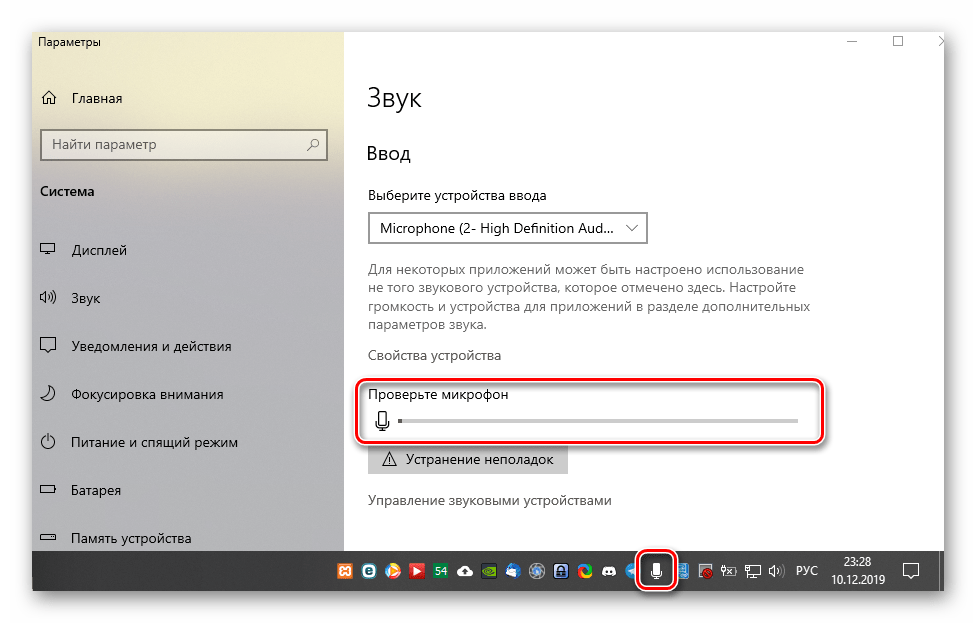Open Управление звуковыми устройствами link
Image resolution: width=976 pixels, height=623 pixels.
[489, 500]
